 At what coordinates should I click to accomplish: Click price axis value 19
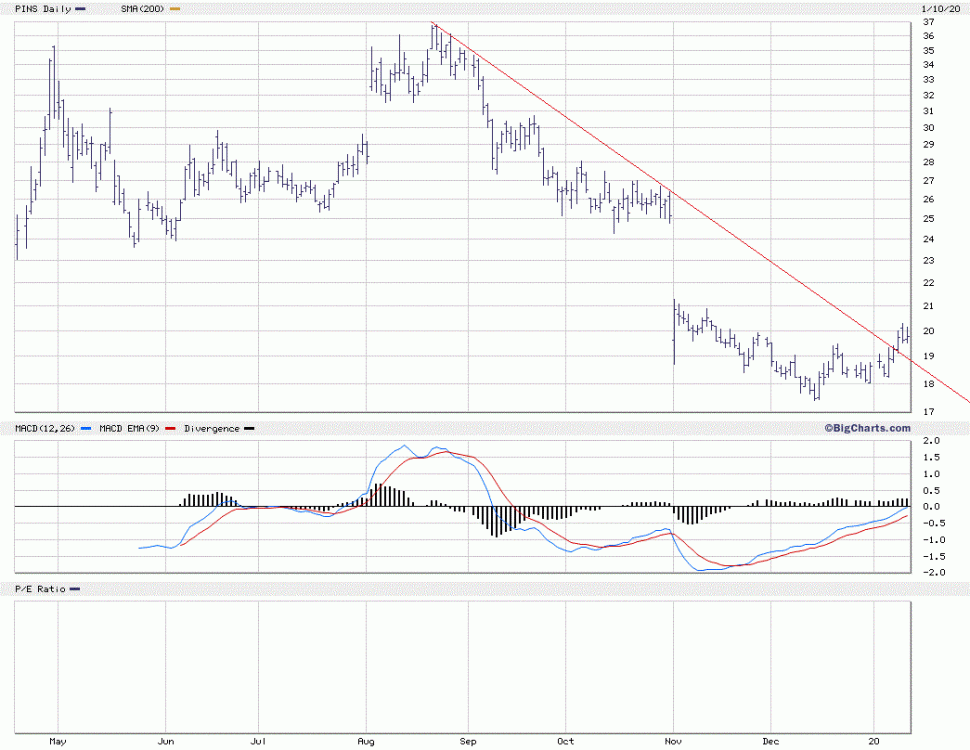pyautogui.click(x=929, y=356)
